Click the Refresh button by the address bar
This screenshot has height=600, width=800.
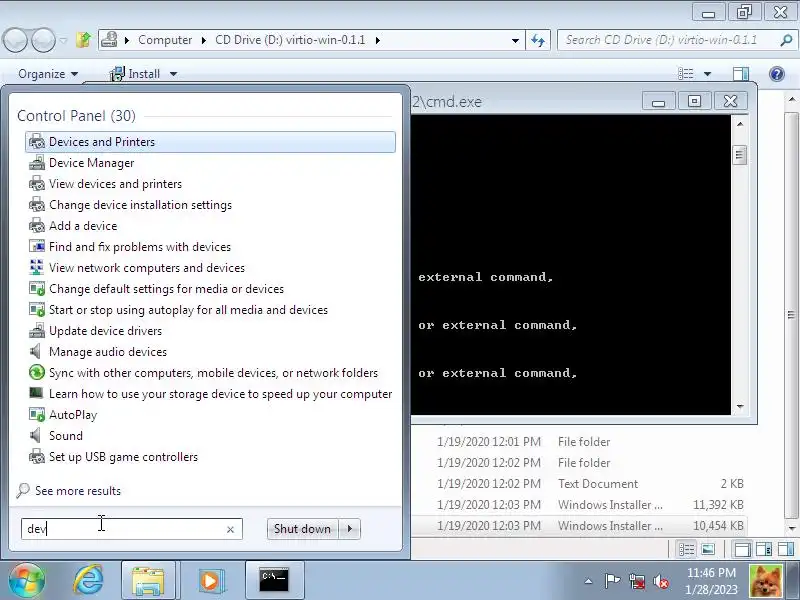click(538, 40)
